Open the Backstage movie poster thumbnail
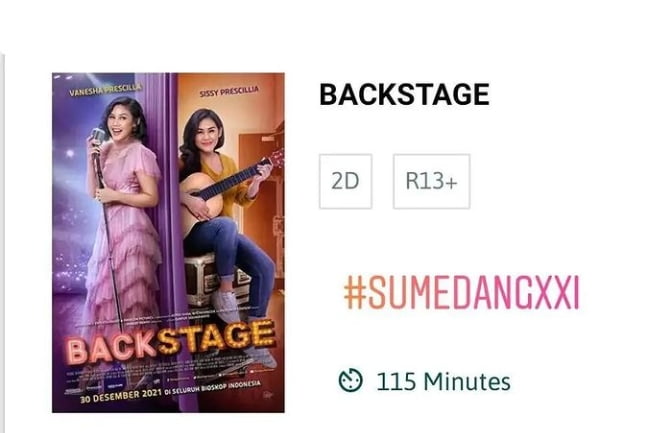Image resolution: width=664 pixels, height=433 pixels. (168, 243)
